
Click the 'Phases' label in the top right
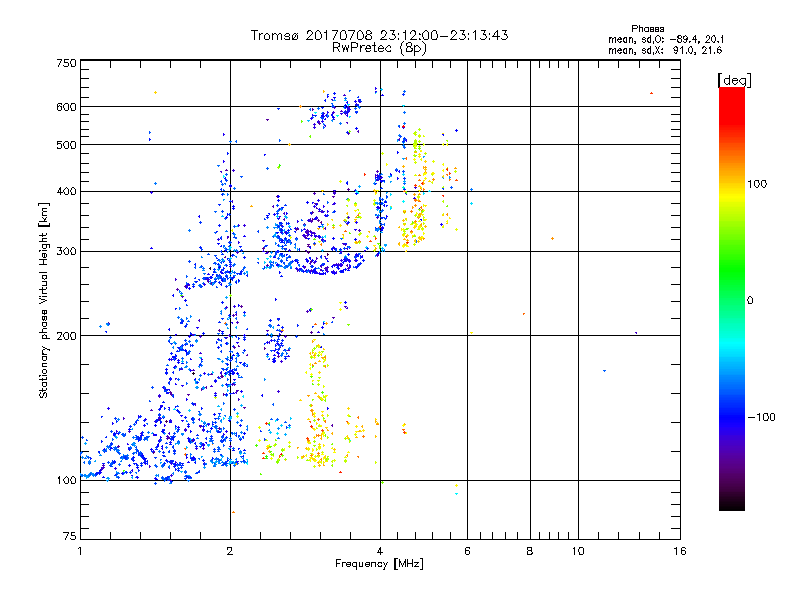point(647,29)
